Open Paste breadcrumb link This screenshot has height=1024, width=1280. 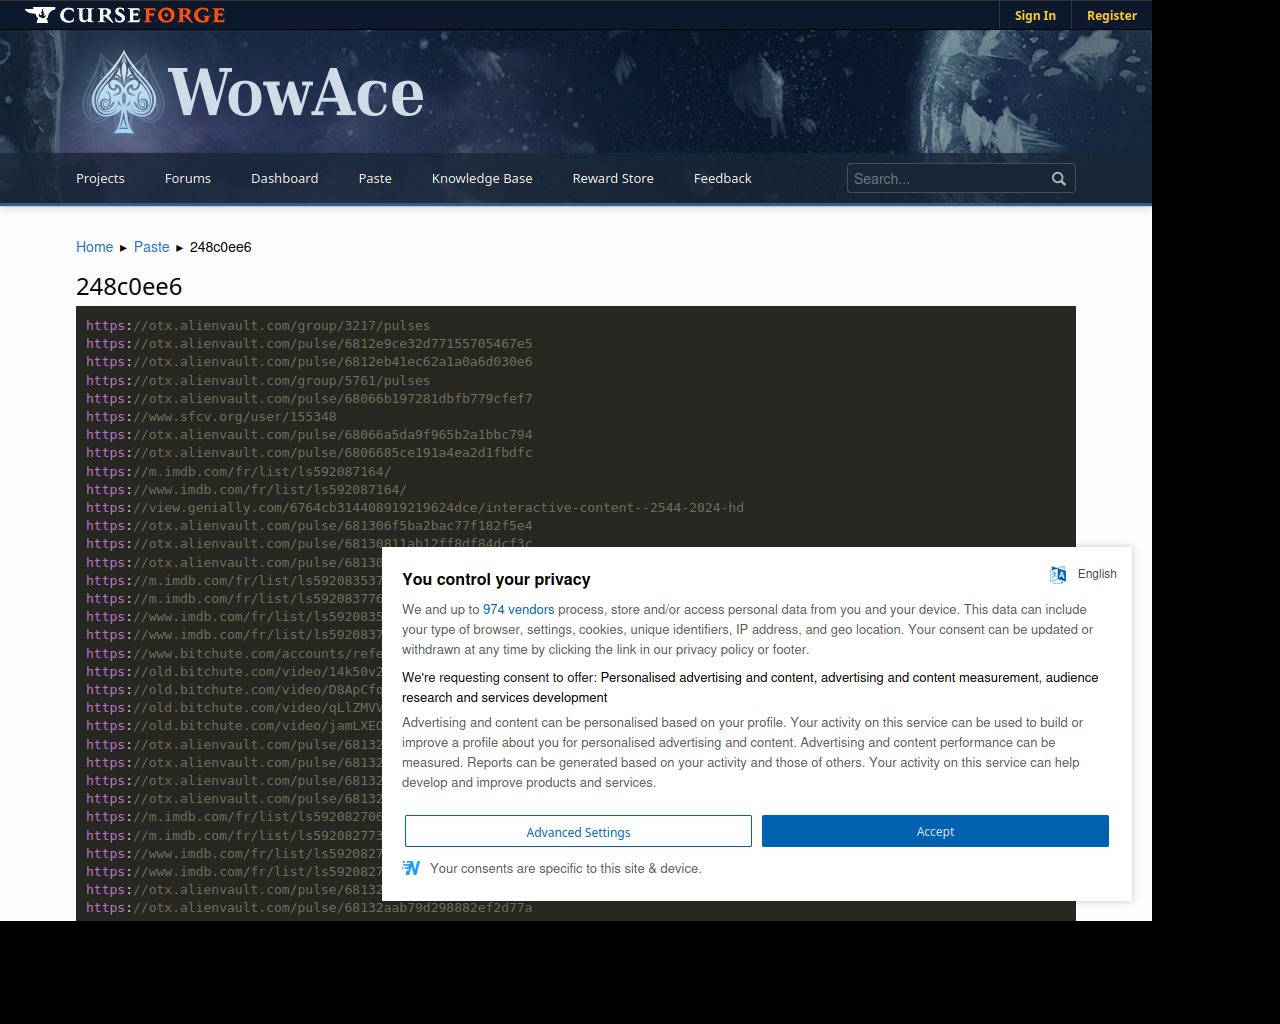152,247
